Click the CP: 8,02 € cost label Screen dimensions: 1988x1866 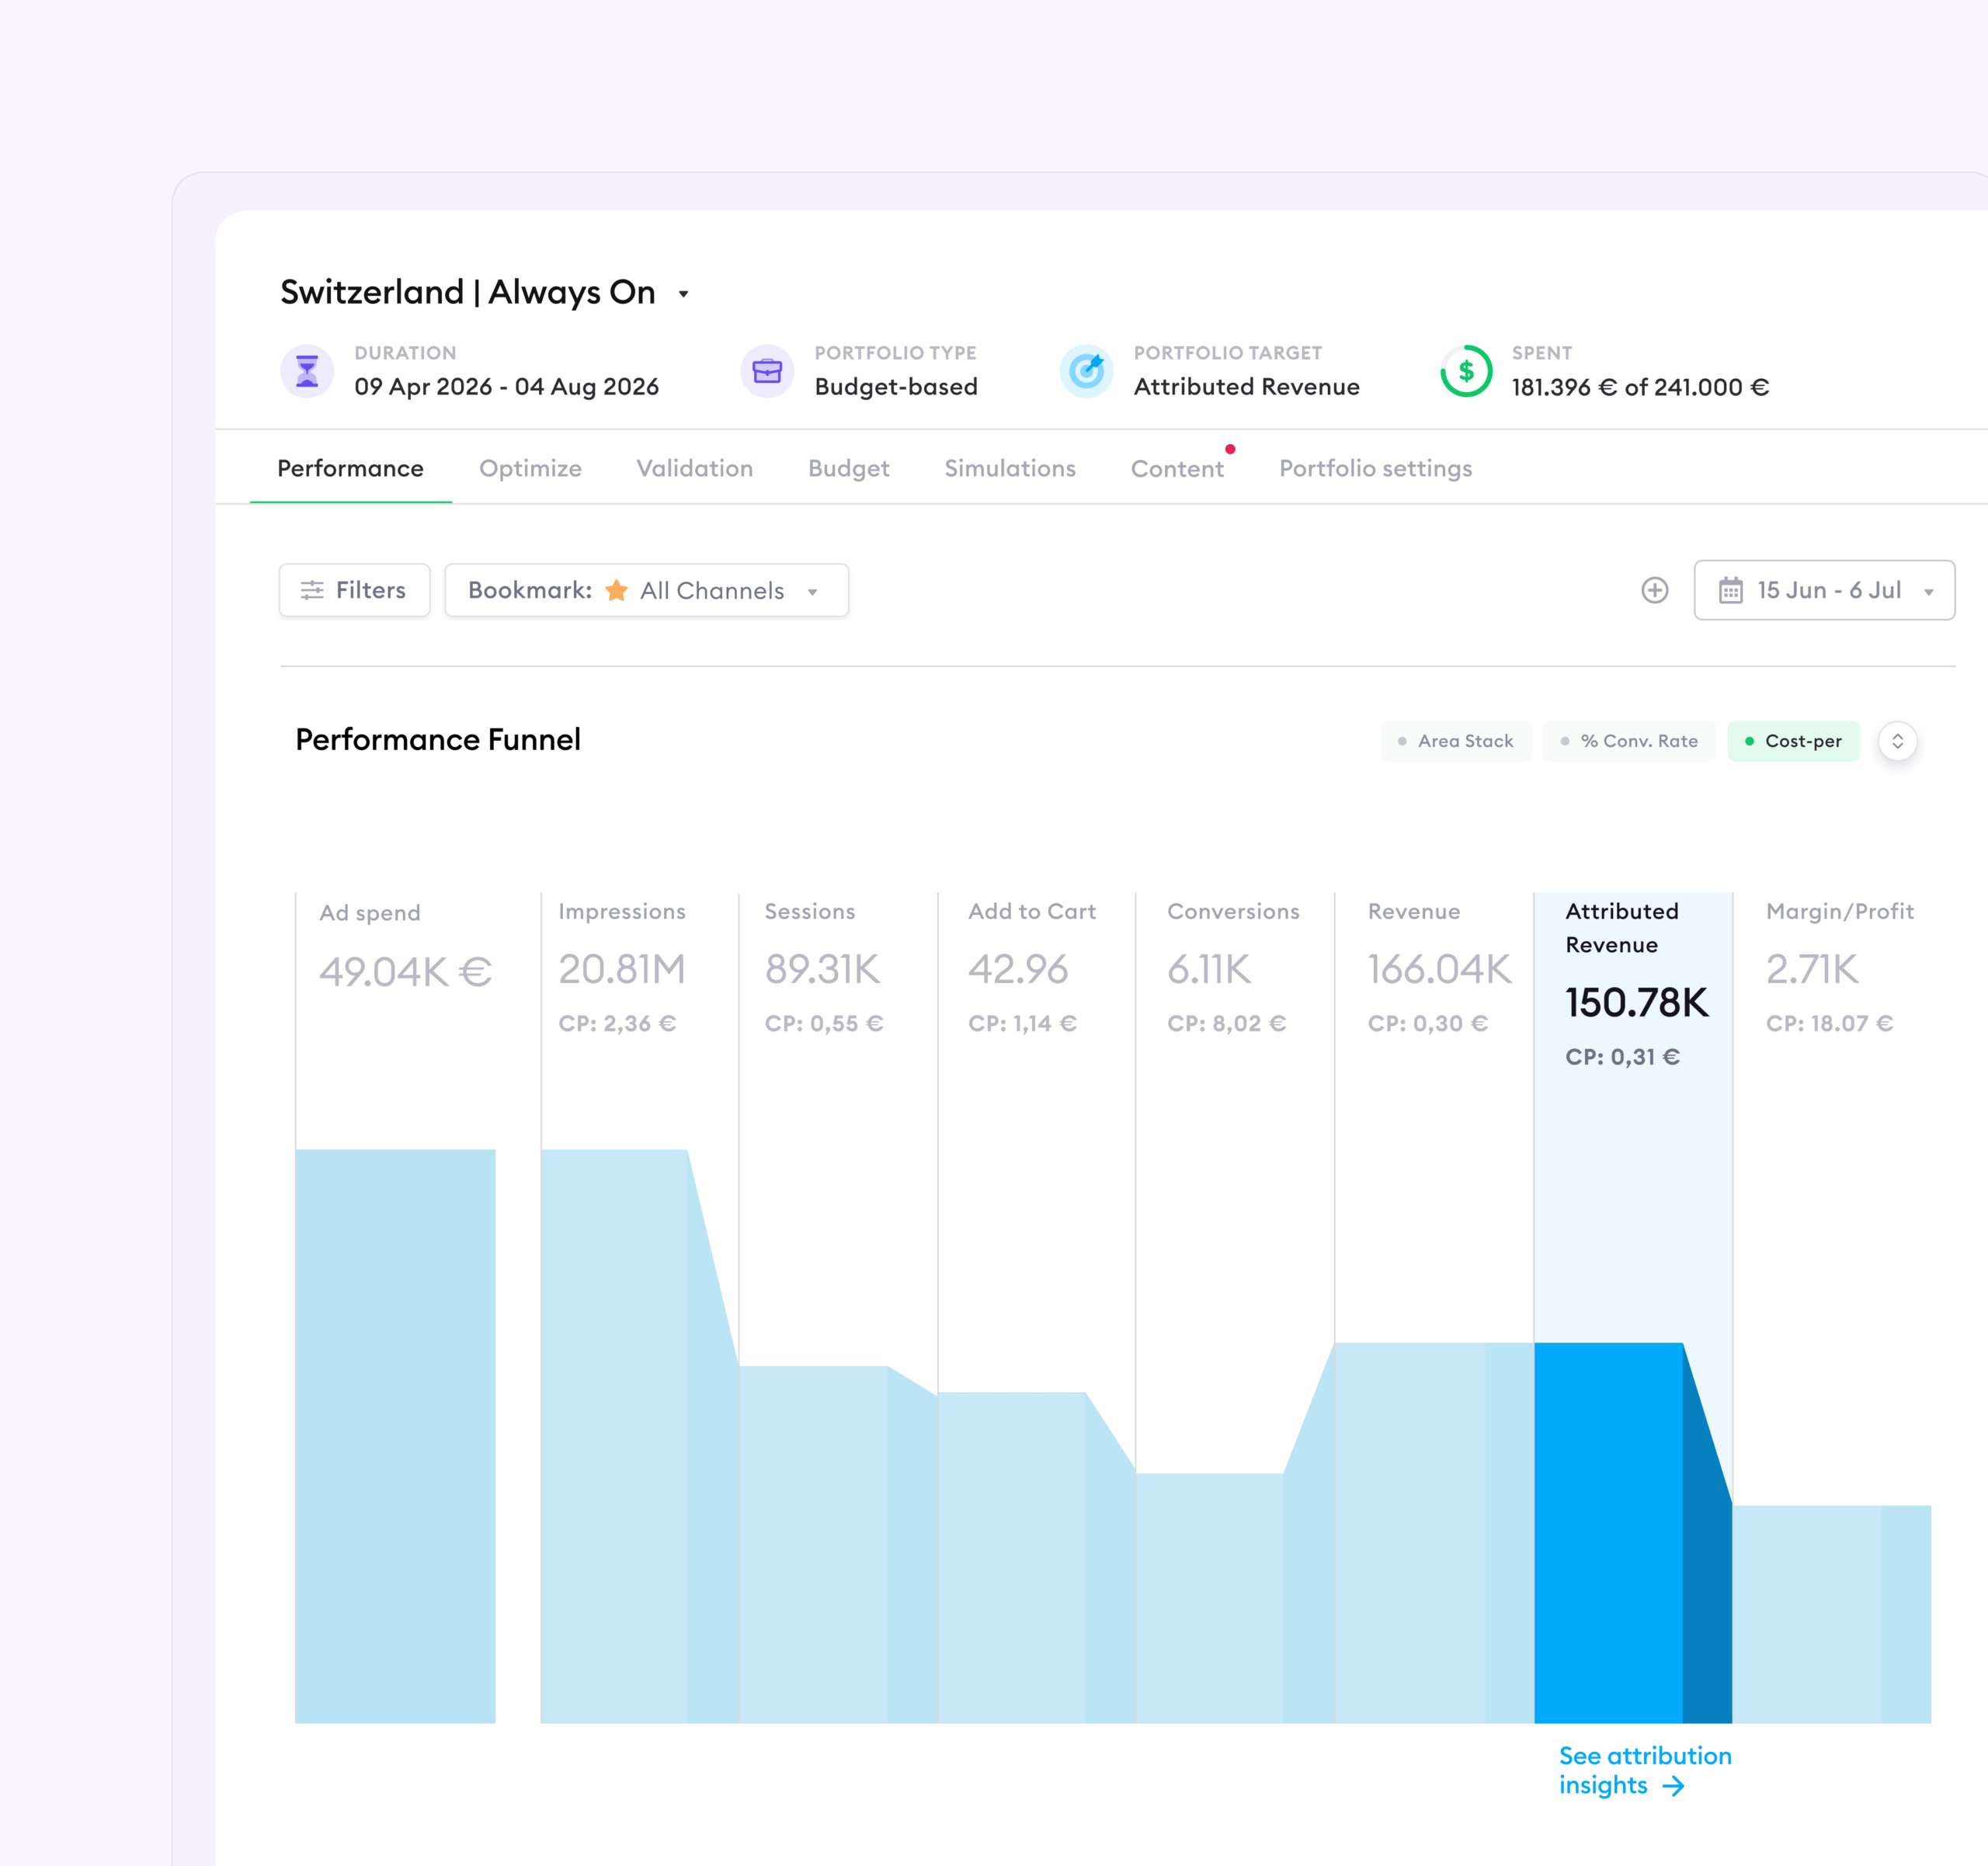[x=1227, y=1023]
